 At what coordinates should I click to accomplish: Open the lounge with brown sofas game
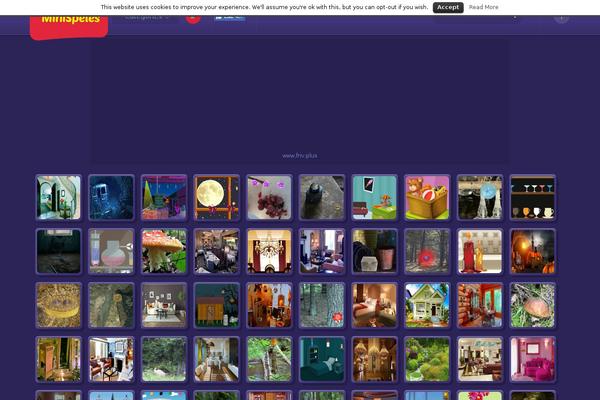tap(480, 359)
